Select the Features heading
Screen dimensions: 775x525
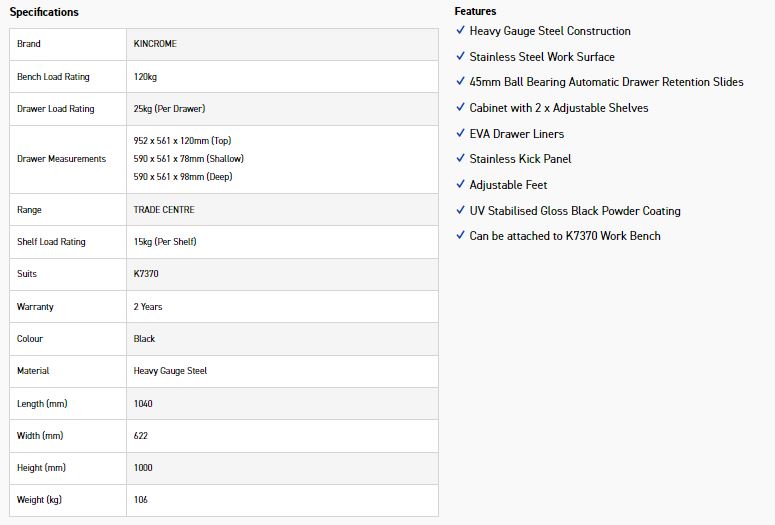click(x=475, y=11)
